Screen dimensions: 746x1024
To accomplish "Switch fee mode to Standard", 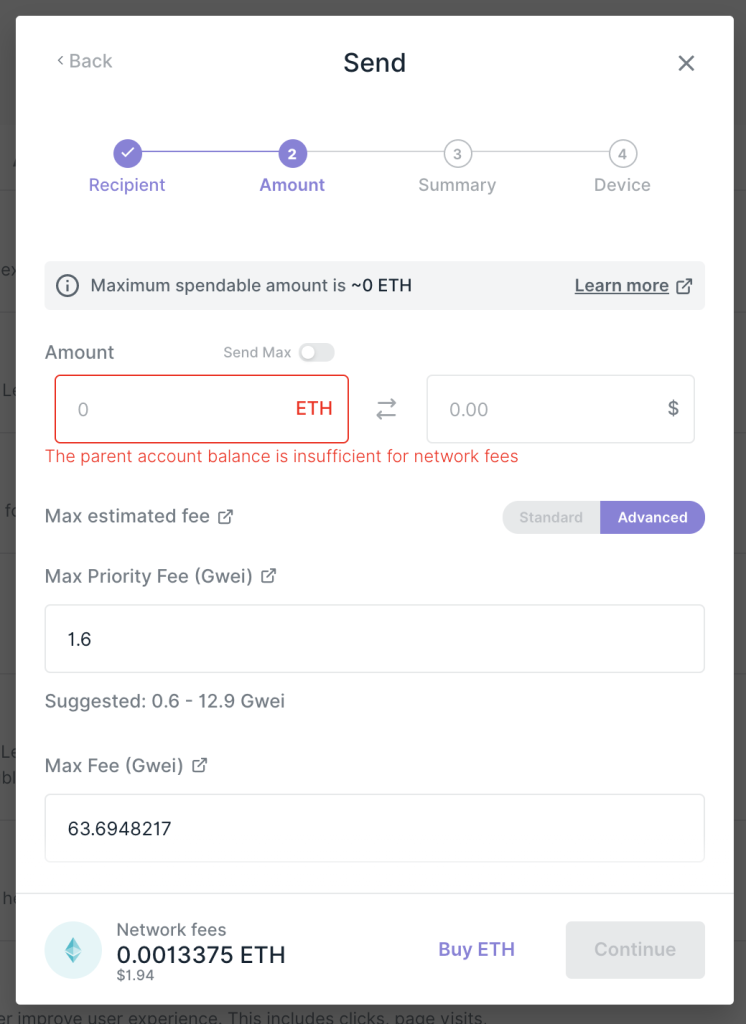I will (551, 517).
